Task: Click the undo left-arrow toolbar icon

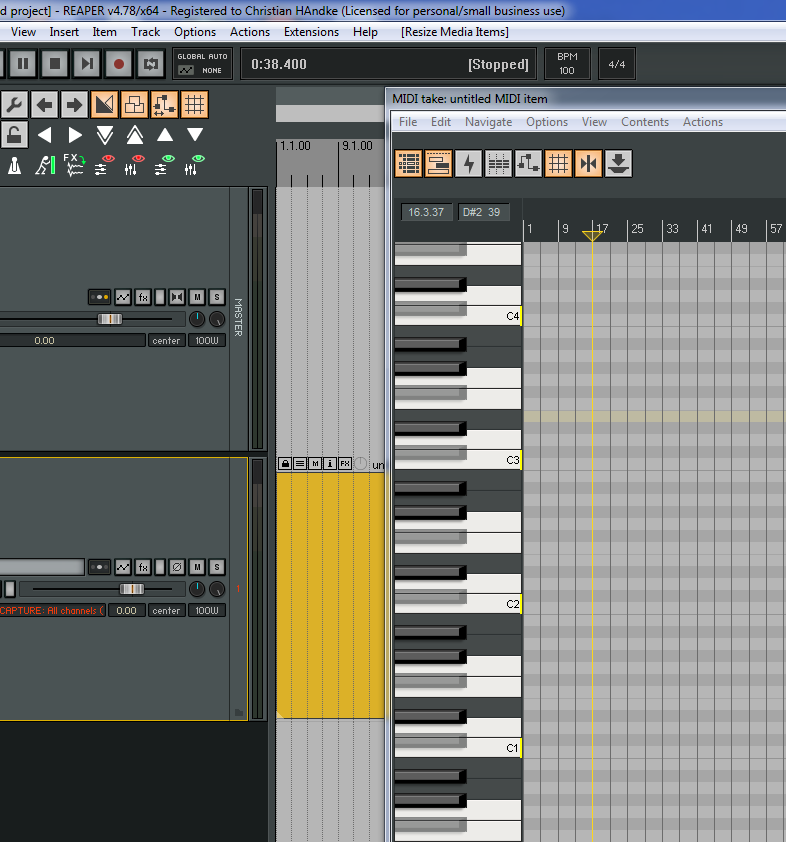Action: pos(44,104)
